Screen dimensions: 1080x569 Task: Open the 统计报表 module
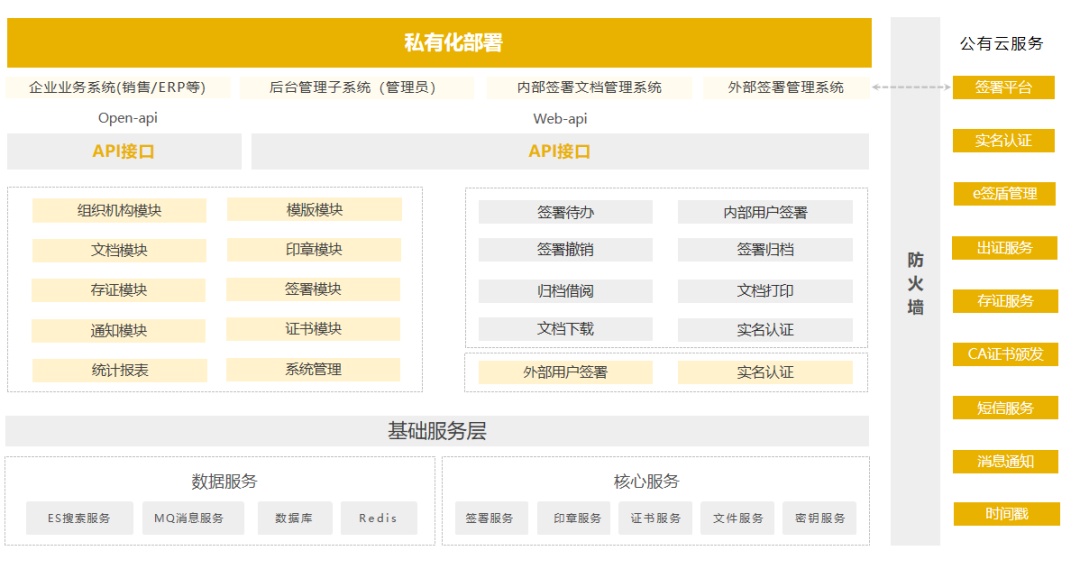coord(119,370)
